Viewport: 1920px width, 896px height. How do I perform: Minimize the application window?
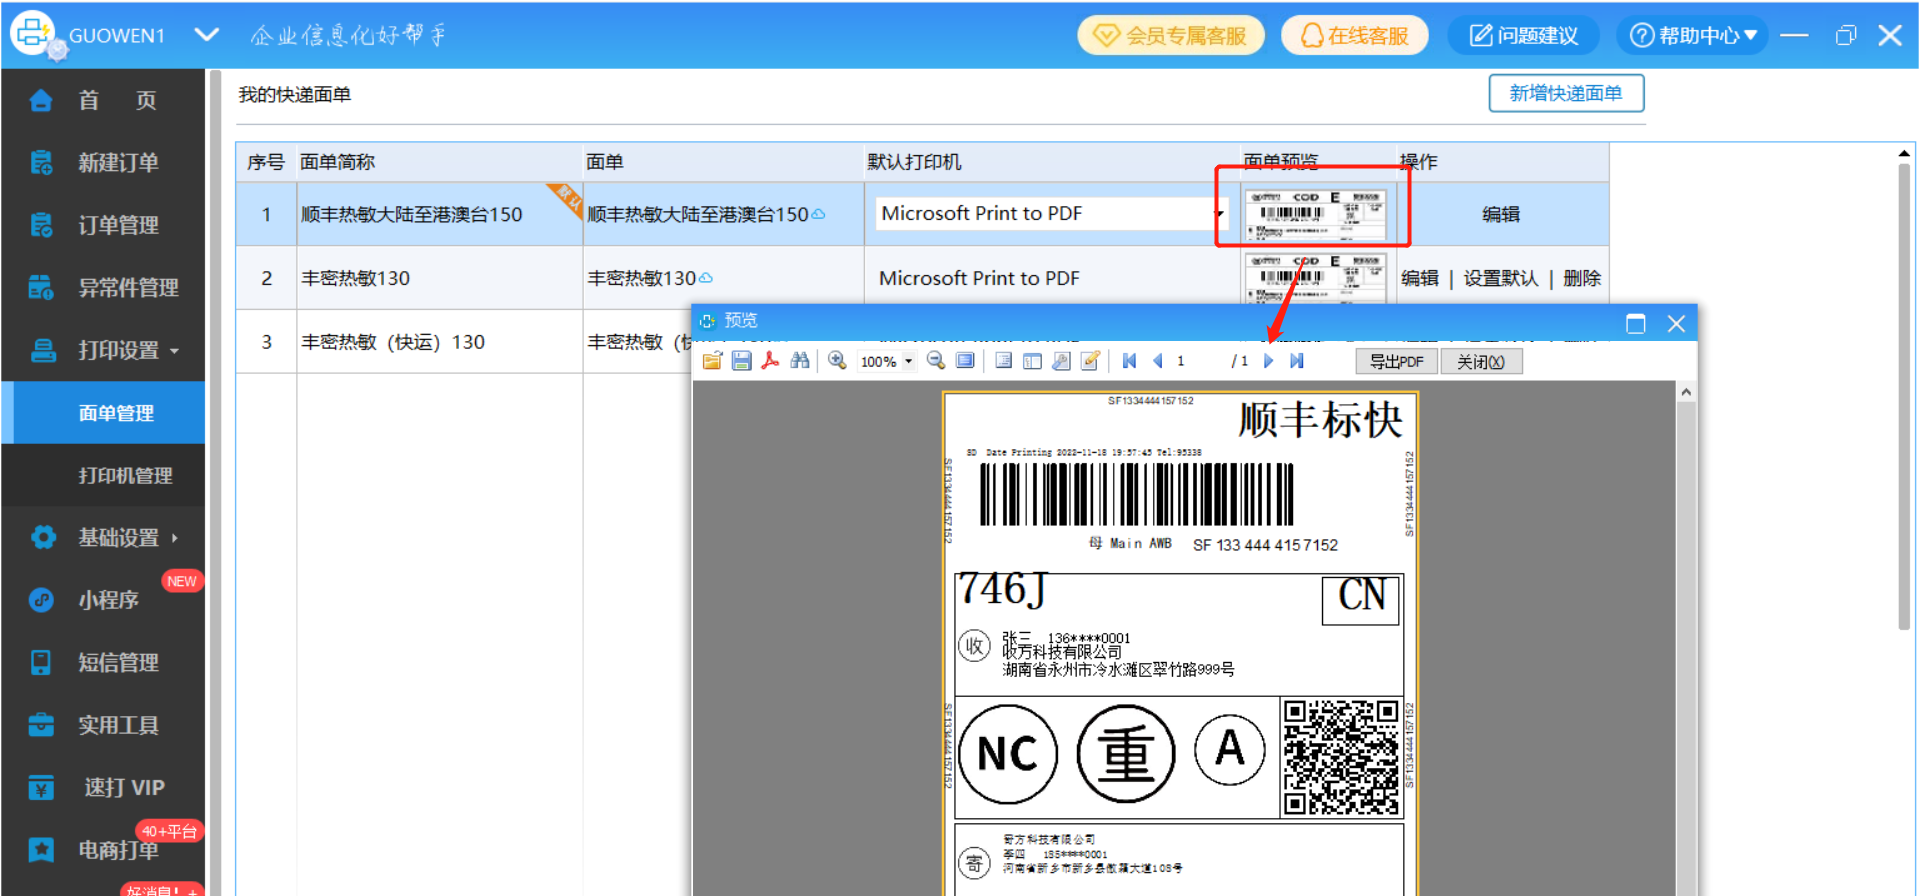click(1795, 36)
